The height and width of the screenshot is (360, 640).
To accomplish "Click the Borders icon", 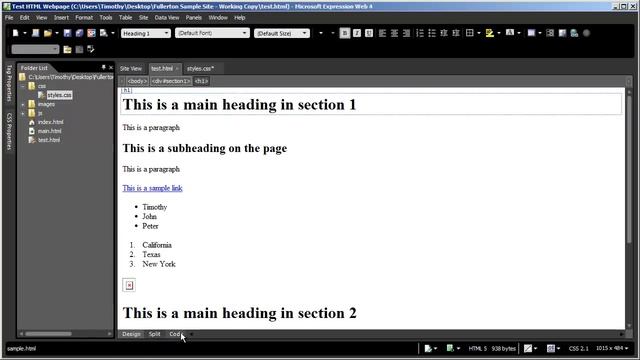I will coord(470,33).
